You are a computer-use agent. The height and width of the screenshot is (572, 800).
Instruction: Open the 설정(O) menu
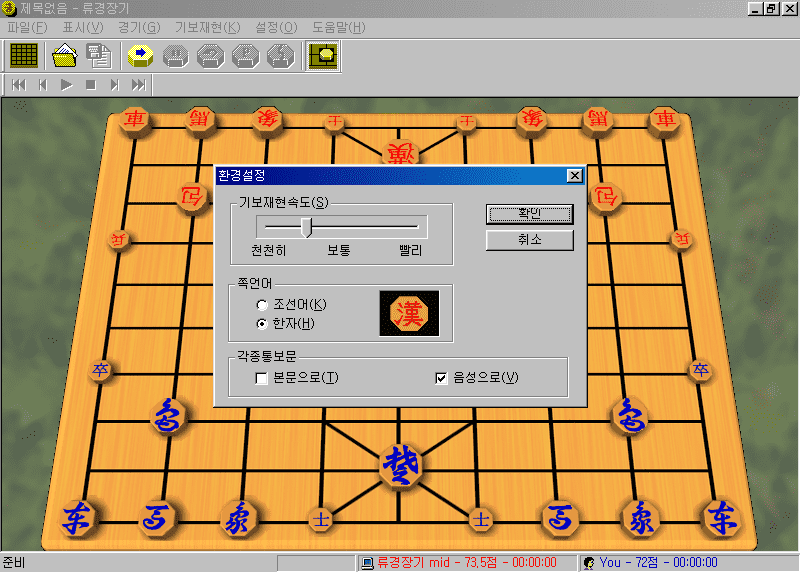pyautogui.click(x=276, y=27)
